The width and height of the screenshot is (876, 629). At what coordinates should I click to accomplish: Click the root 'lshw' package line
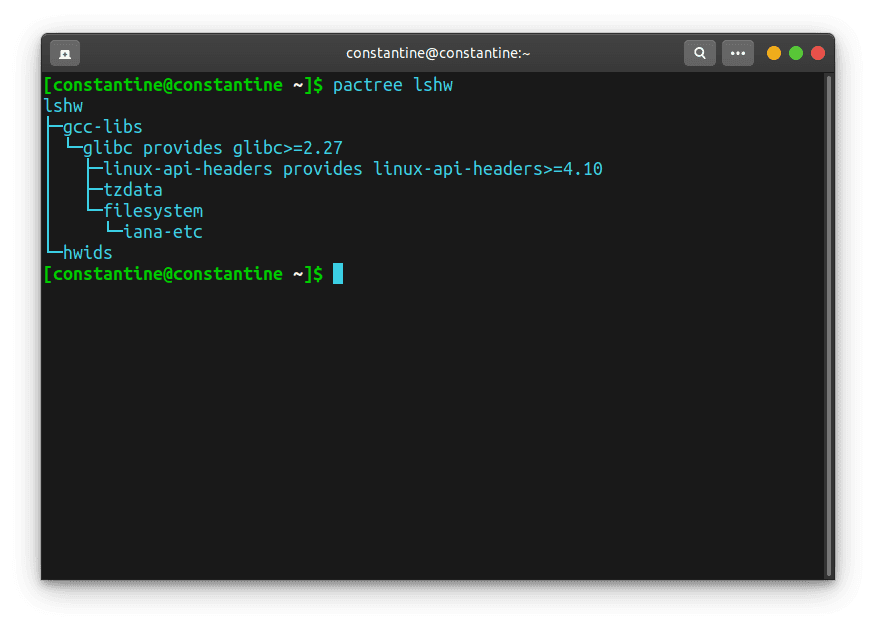[x=63, y=106]
